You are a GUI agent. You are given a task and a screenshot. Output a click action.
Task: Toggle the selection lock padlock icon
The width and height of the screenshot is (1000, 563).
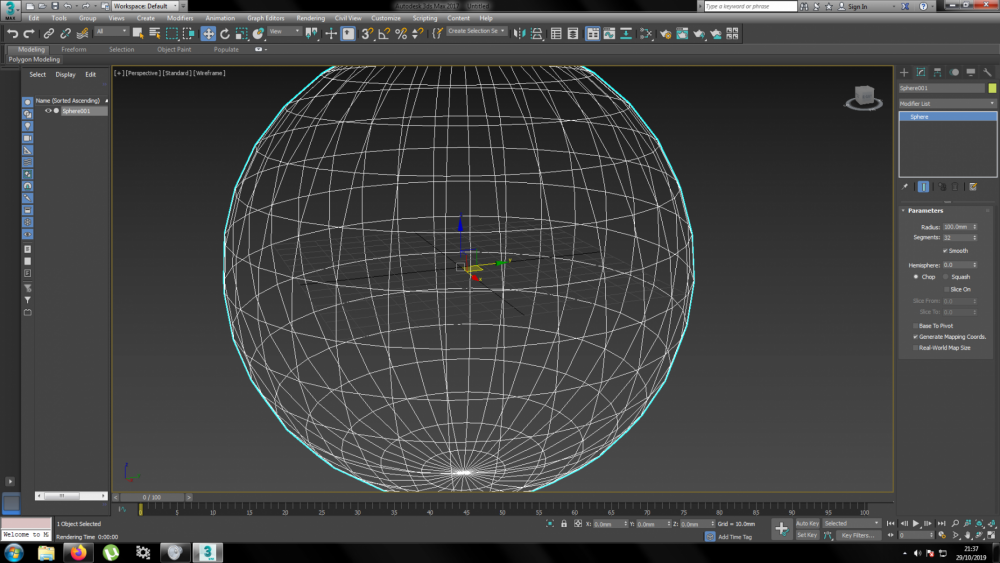pos(564,523)
